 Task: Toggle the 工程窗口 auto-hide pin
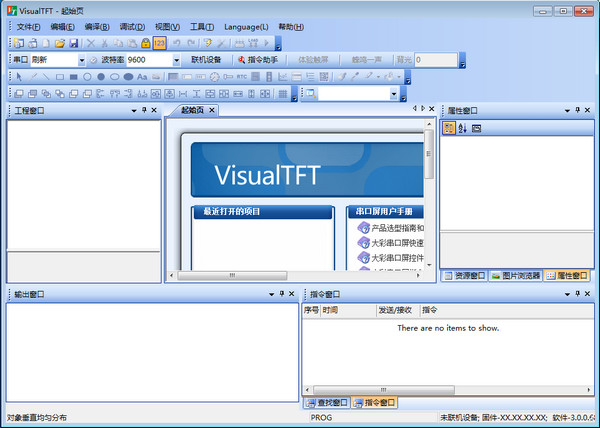144,110
